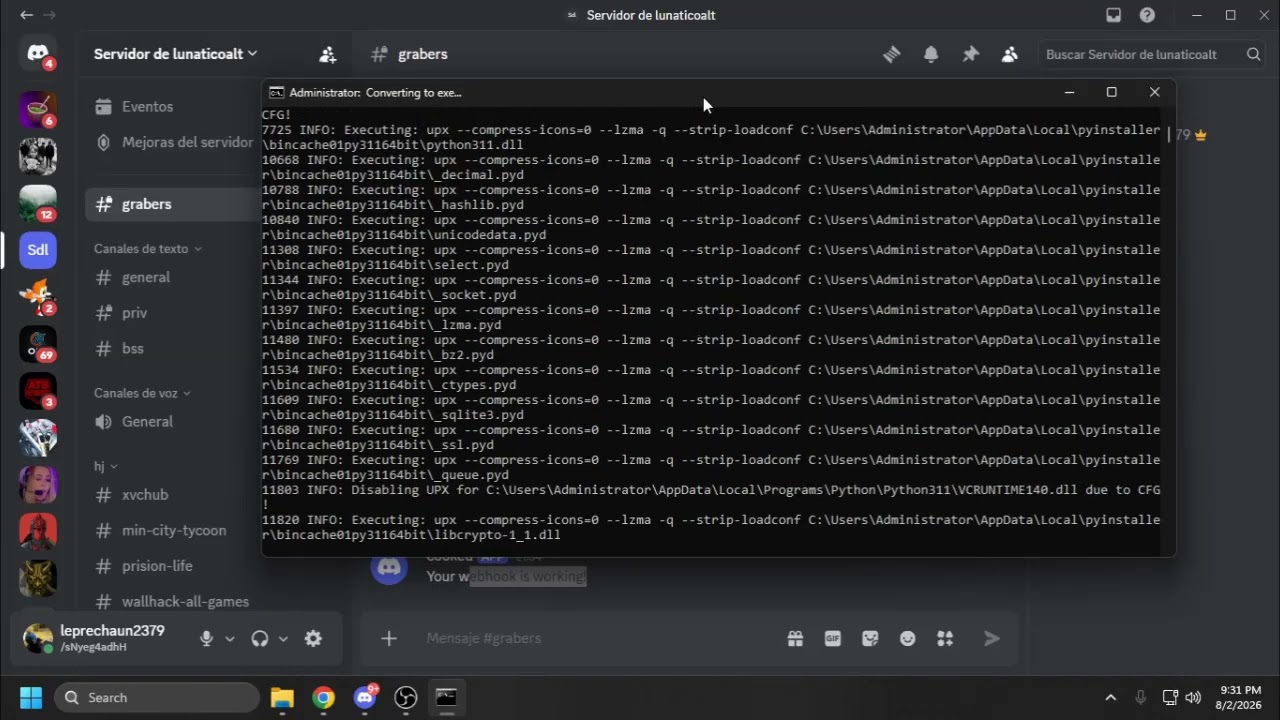Toggle member list icon in header
This screenshot has height=720, width=1280.
[x=1009, y=54]
